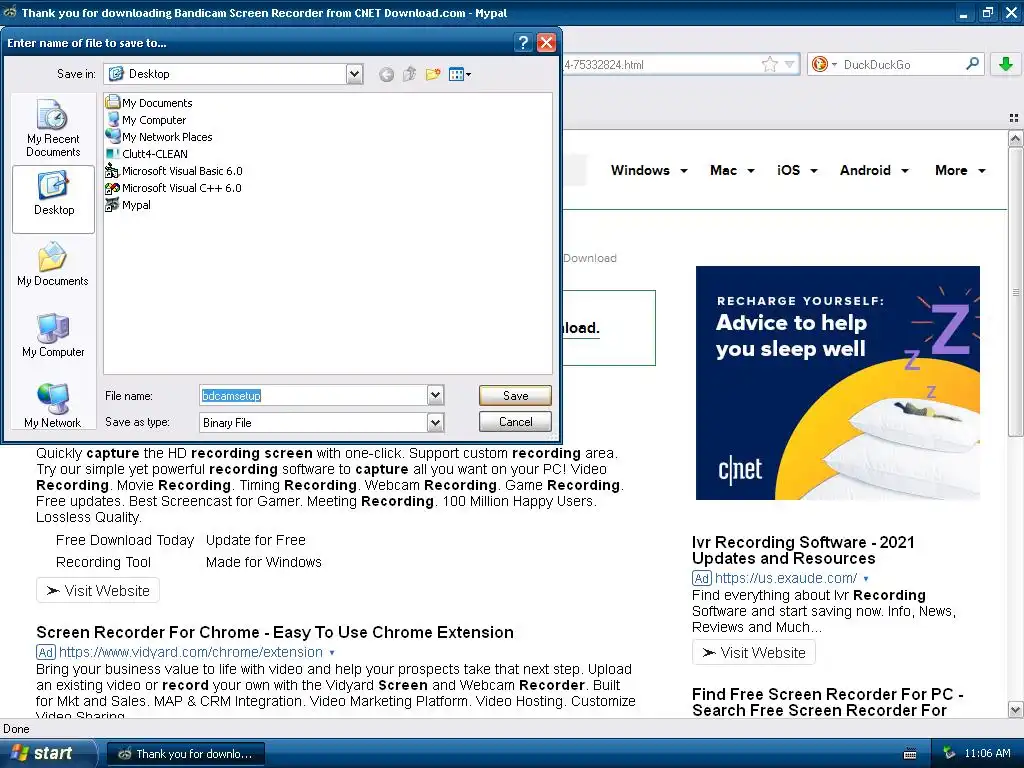Select Desktop in the places bar

(x=54, y=198)
